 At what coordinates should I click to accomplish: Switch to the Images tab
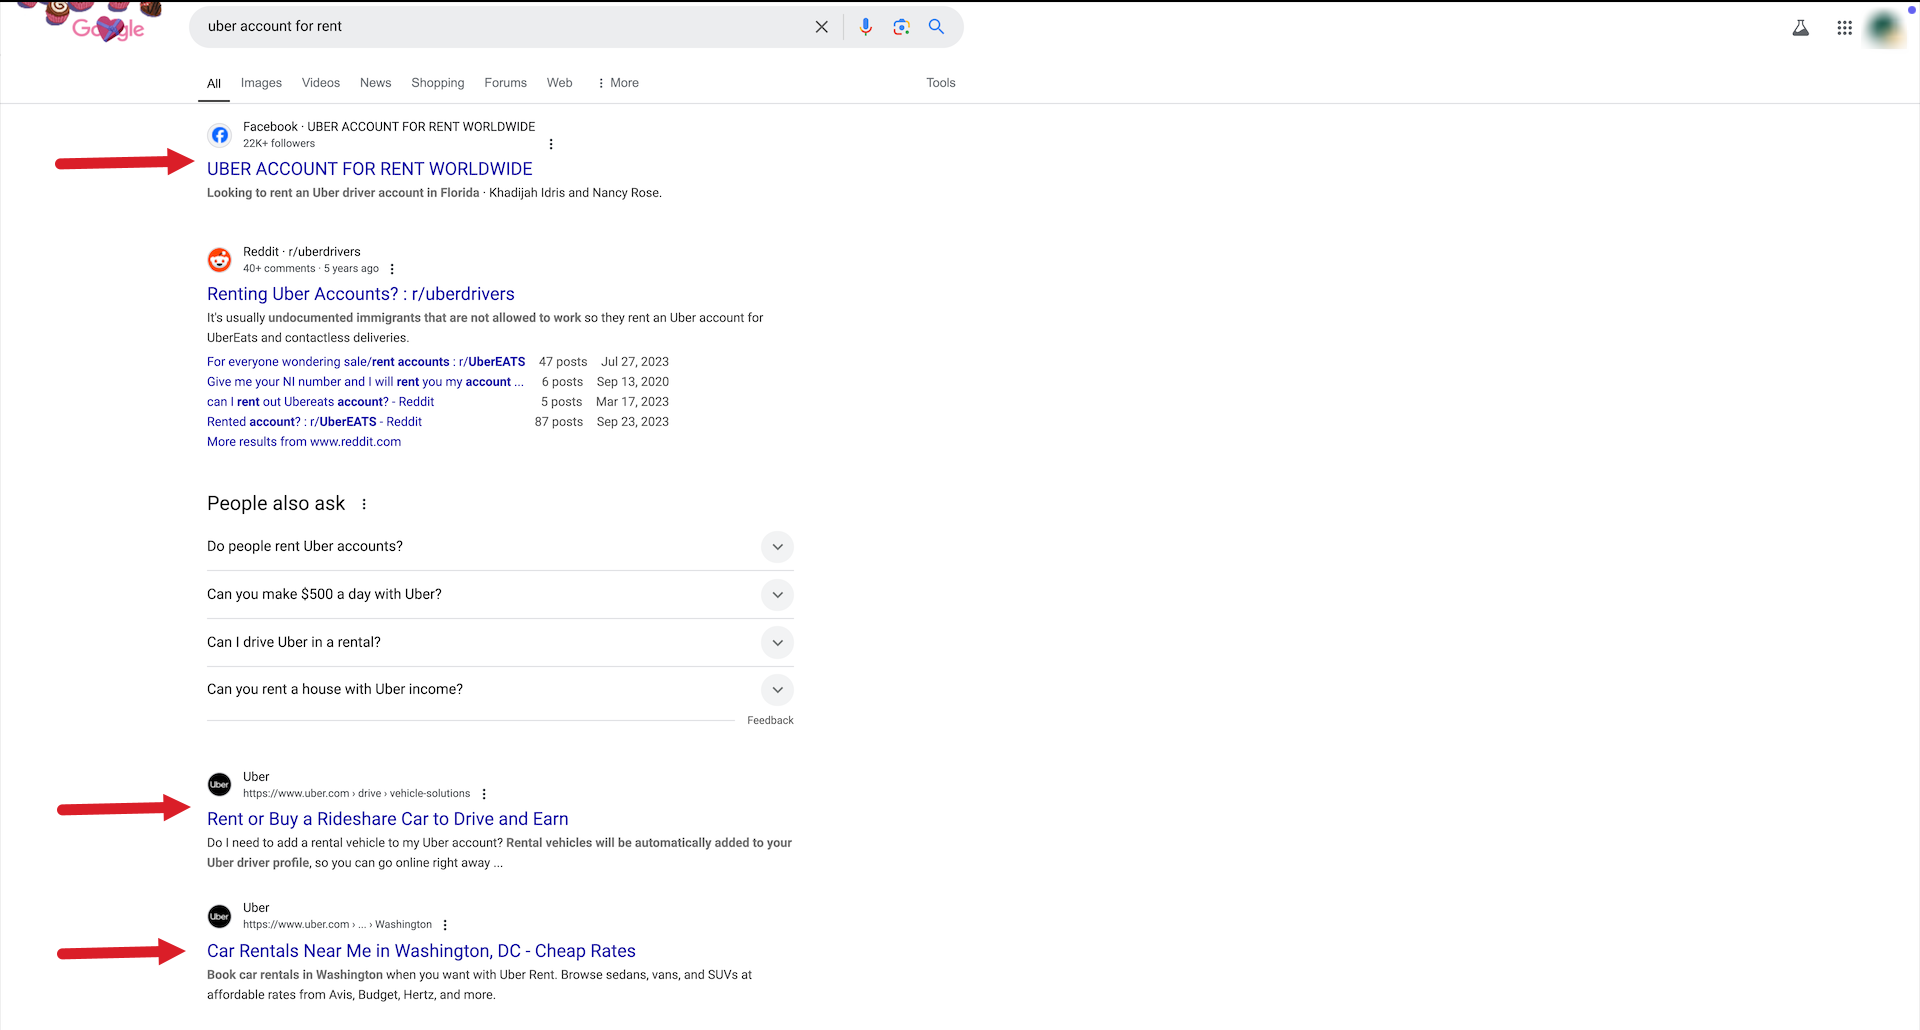261,83
